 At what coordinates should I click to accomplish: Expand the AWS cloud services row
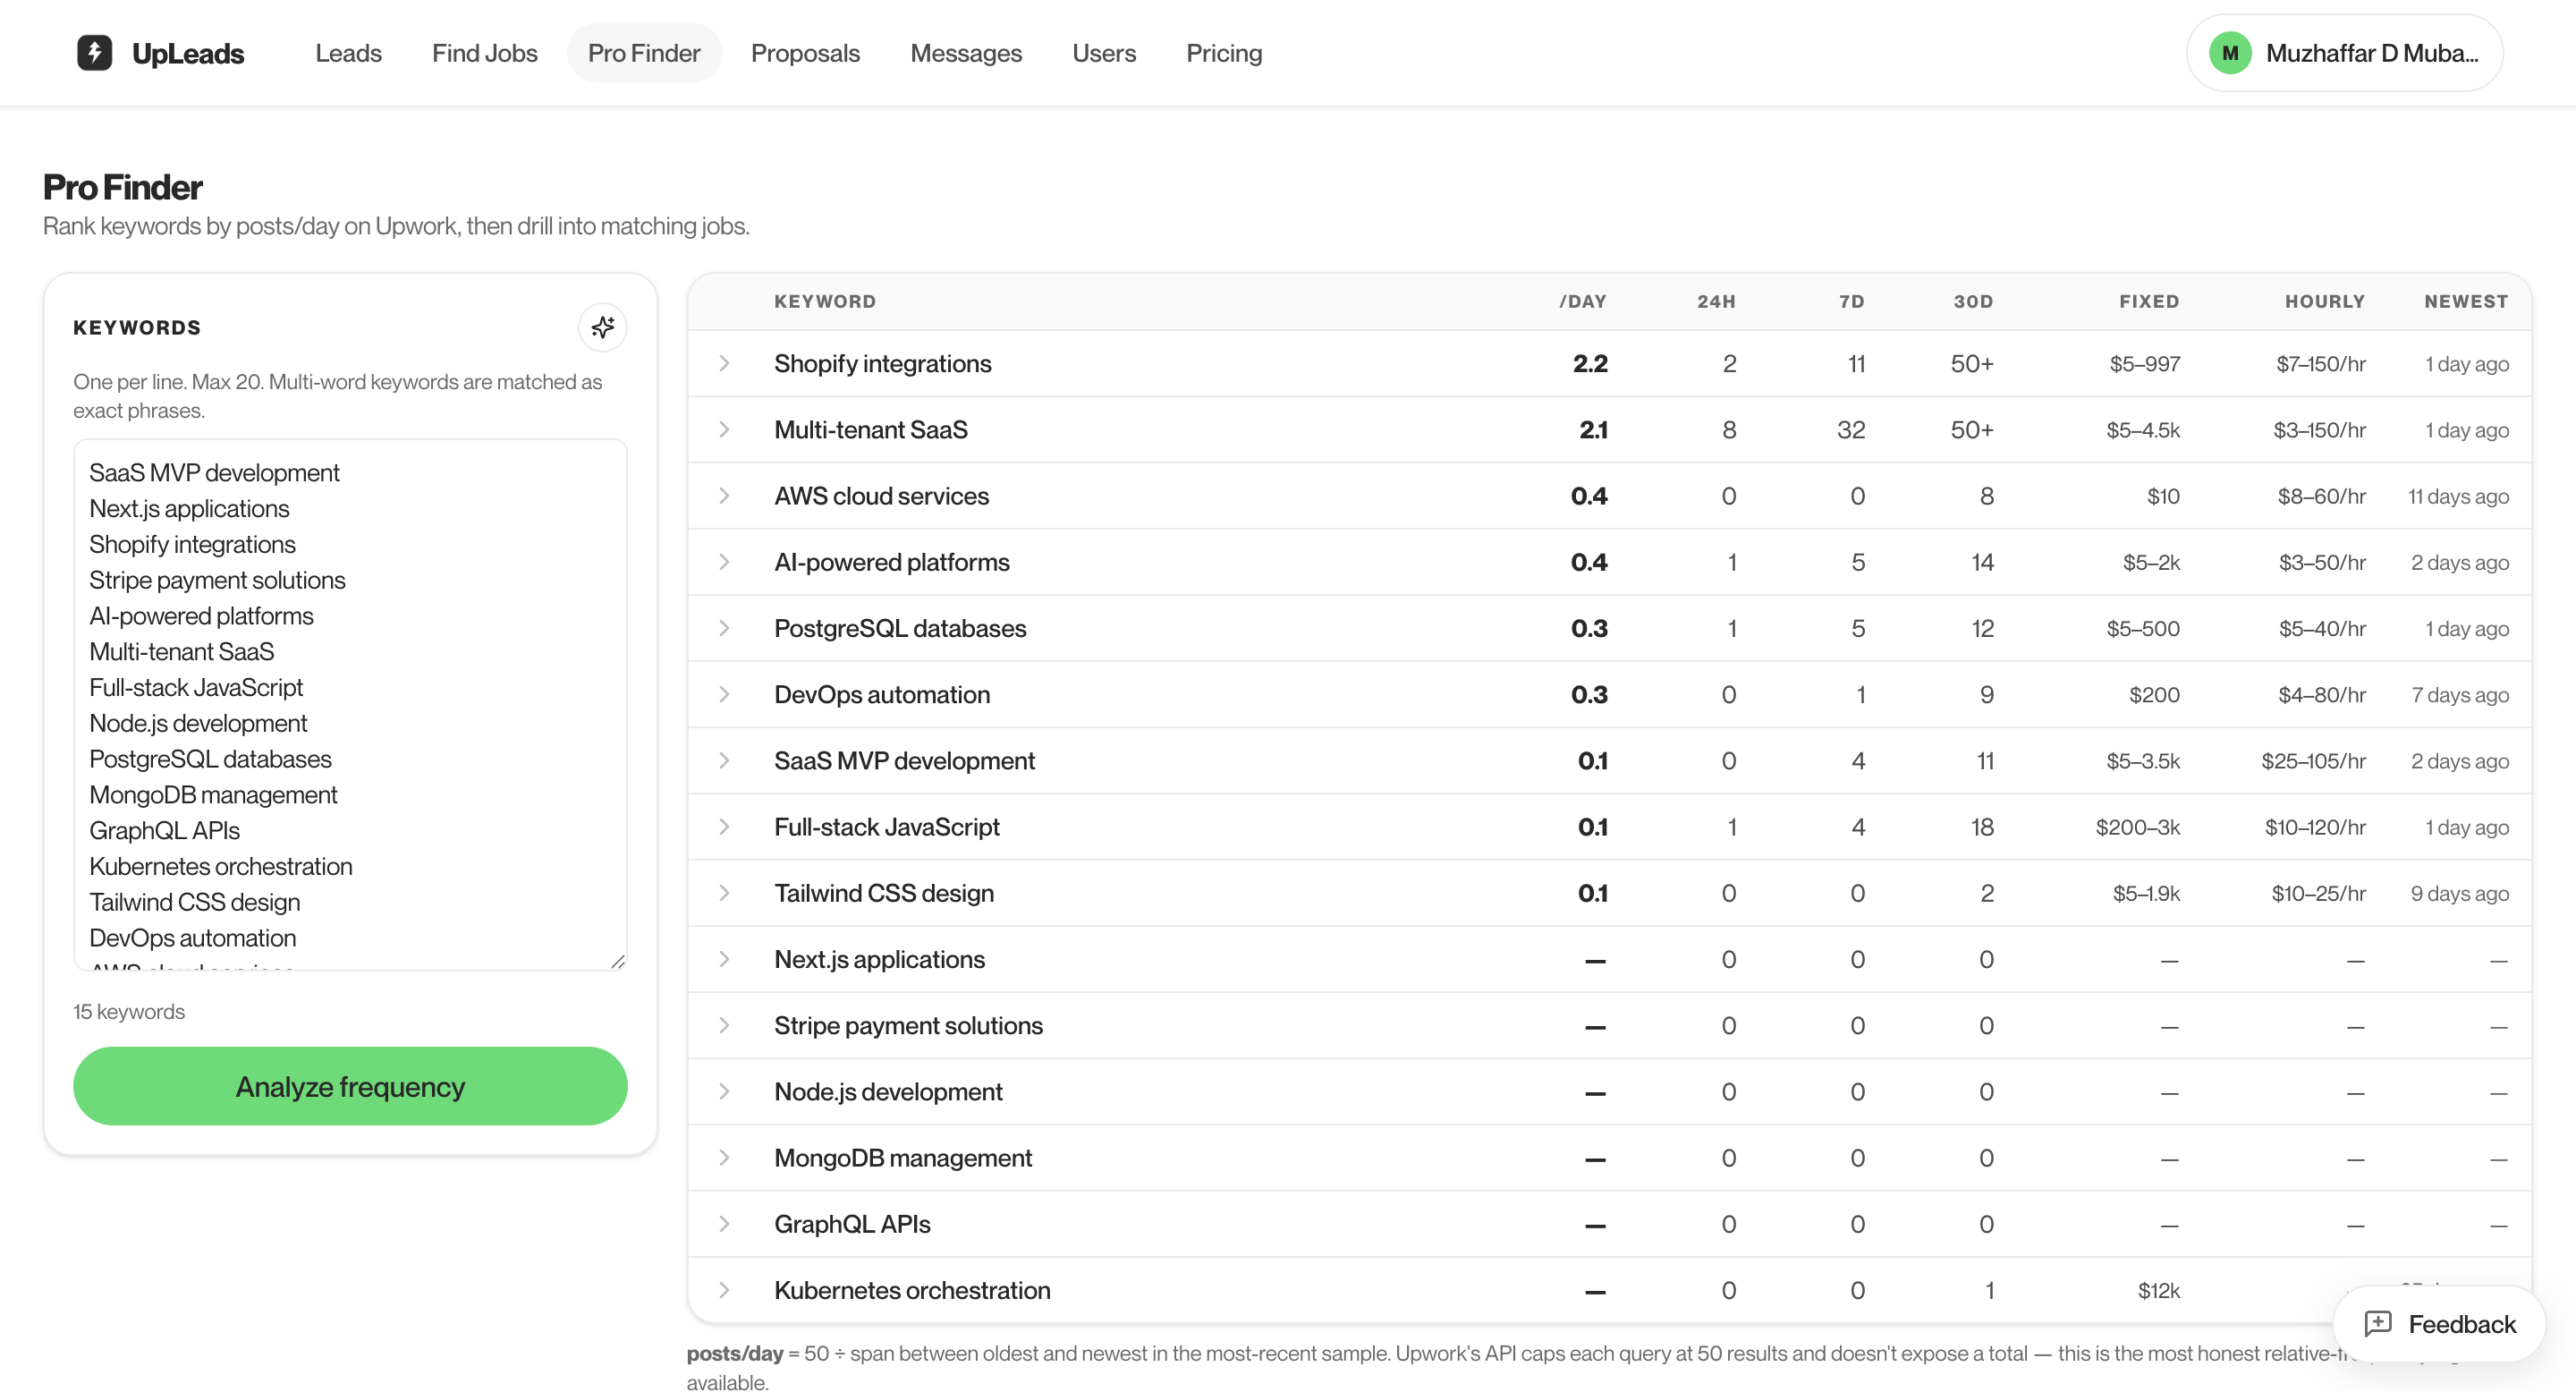click(724, 496)
